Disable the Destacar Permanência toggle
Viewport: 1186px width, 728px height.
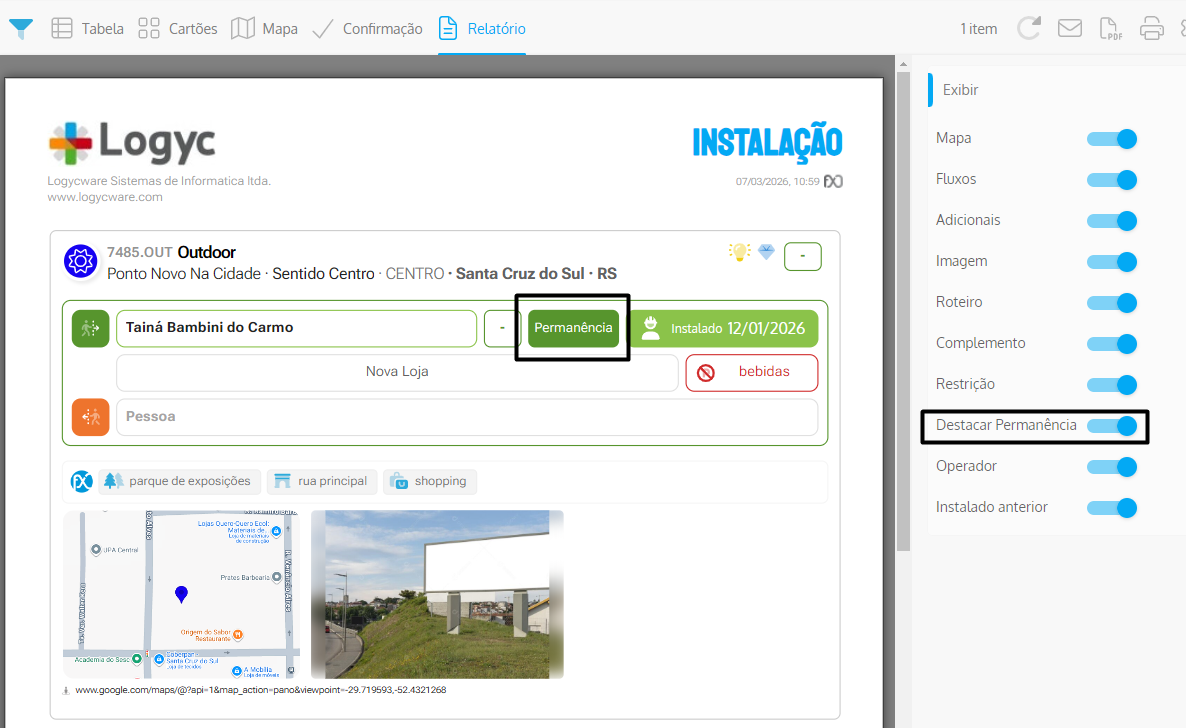pyautogui.click(x=1113, y=425)
